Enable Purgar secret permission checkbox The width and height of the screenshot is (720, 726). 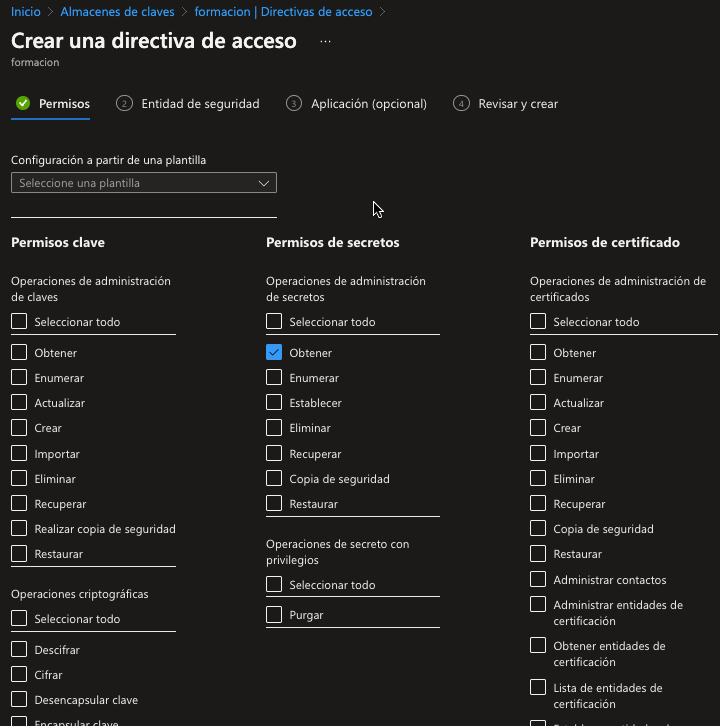[274, 615]
